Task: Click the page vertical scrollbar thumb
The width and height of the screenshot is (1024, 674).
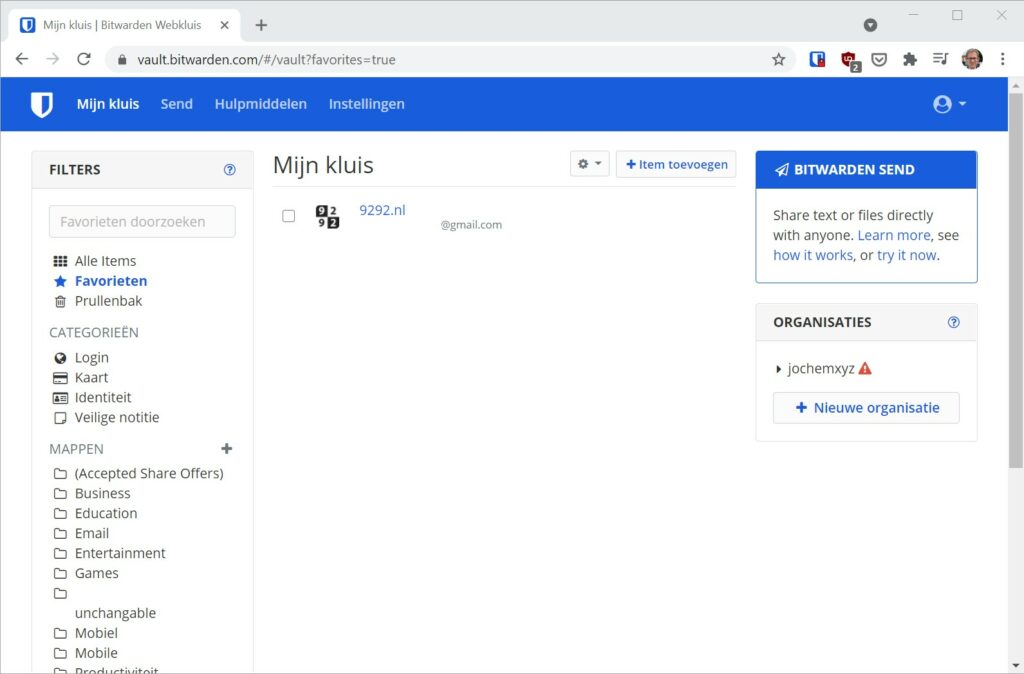Action: click(x=1016, y=281)
